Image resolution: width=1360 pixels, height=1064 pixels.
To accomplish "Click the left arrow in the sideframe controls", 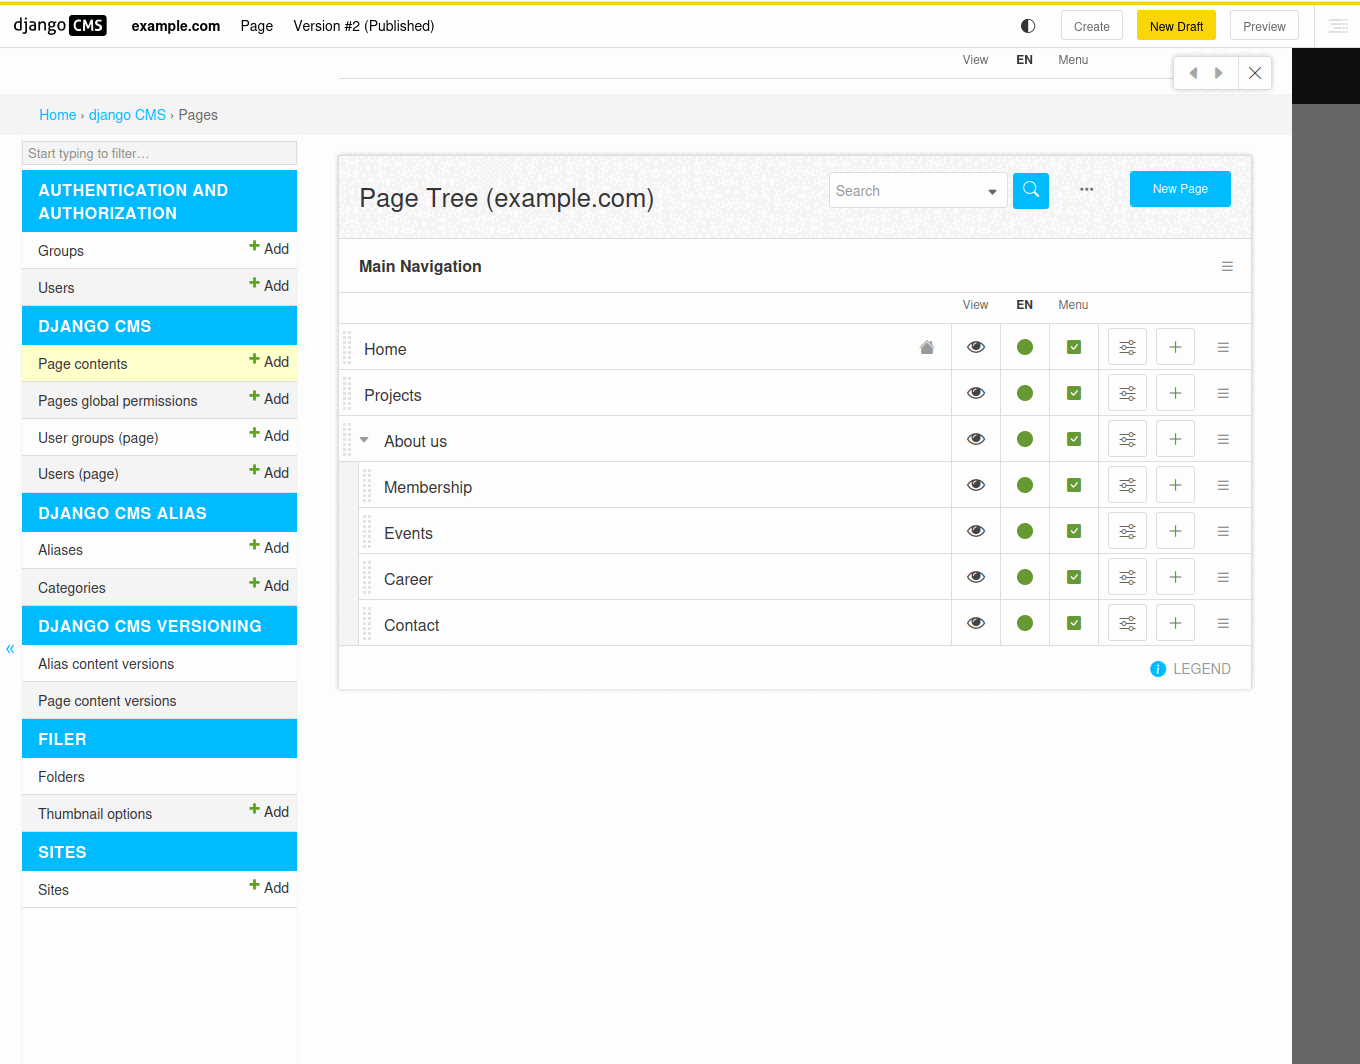I will tap(1193, 73).
